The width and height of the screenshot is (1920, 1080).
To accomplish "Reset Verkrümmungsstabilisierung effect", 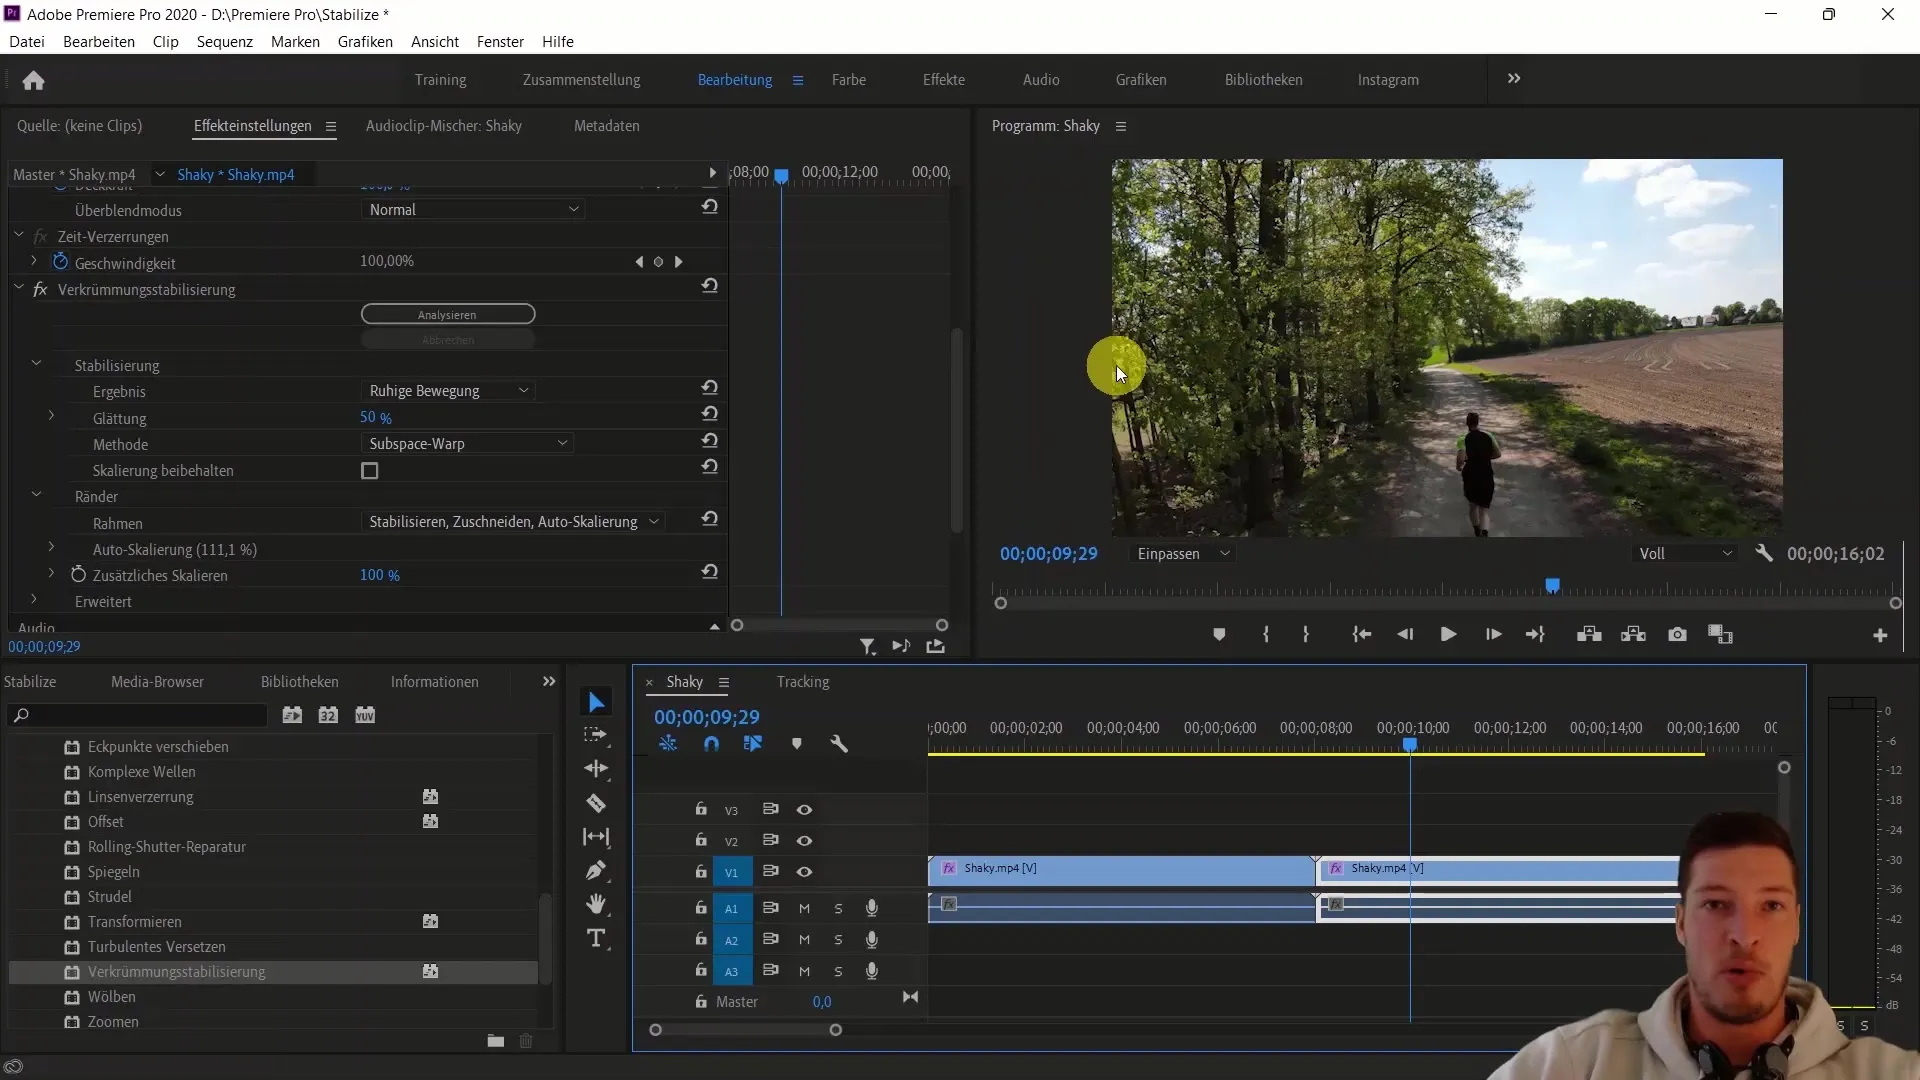I will [x=709, y=286].
